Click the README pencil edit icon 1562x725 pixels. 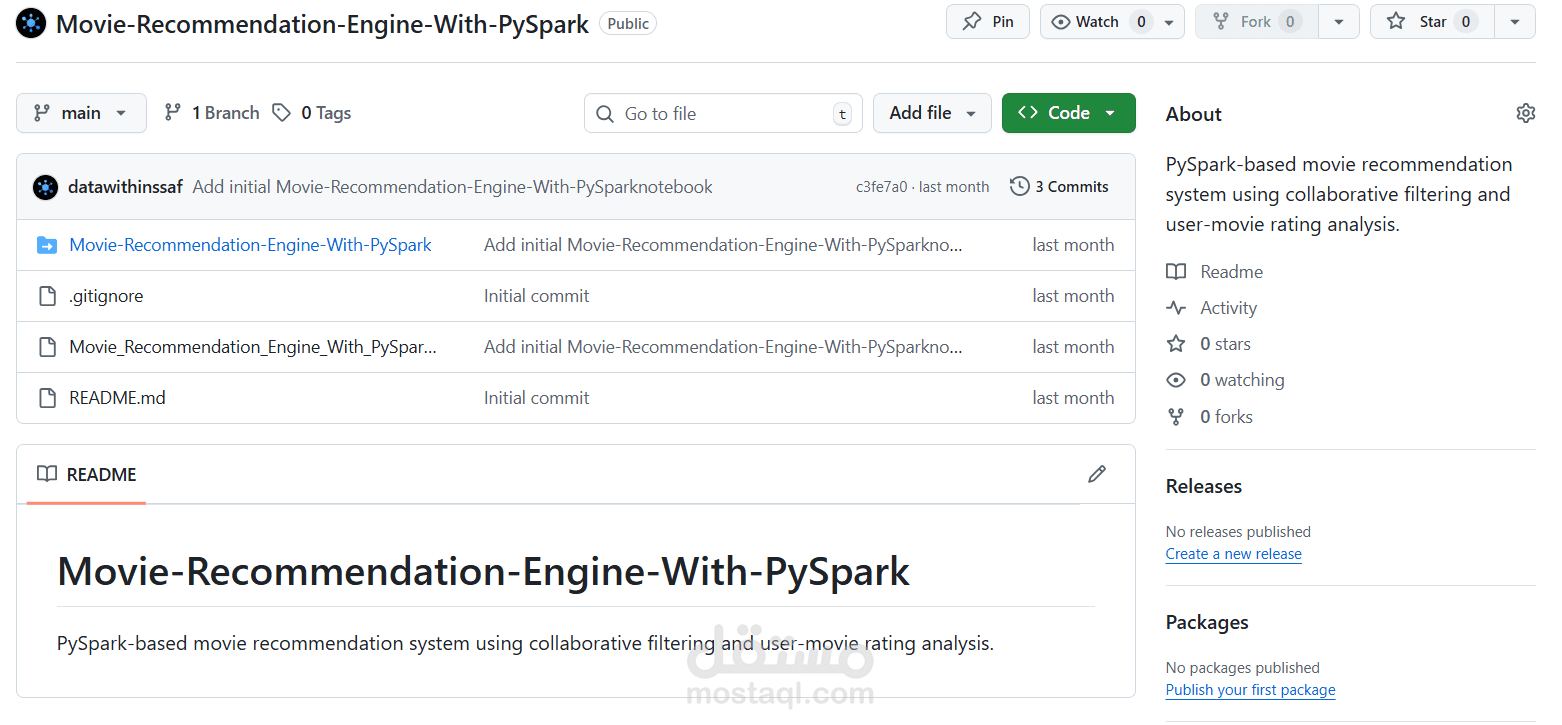pyautogui.click(x=1097, y=474)
